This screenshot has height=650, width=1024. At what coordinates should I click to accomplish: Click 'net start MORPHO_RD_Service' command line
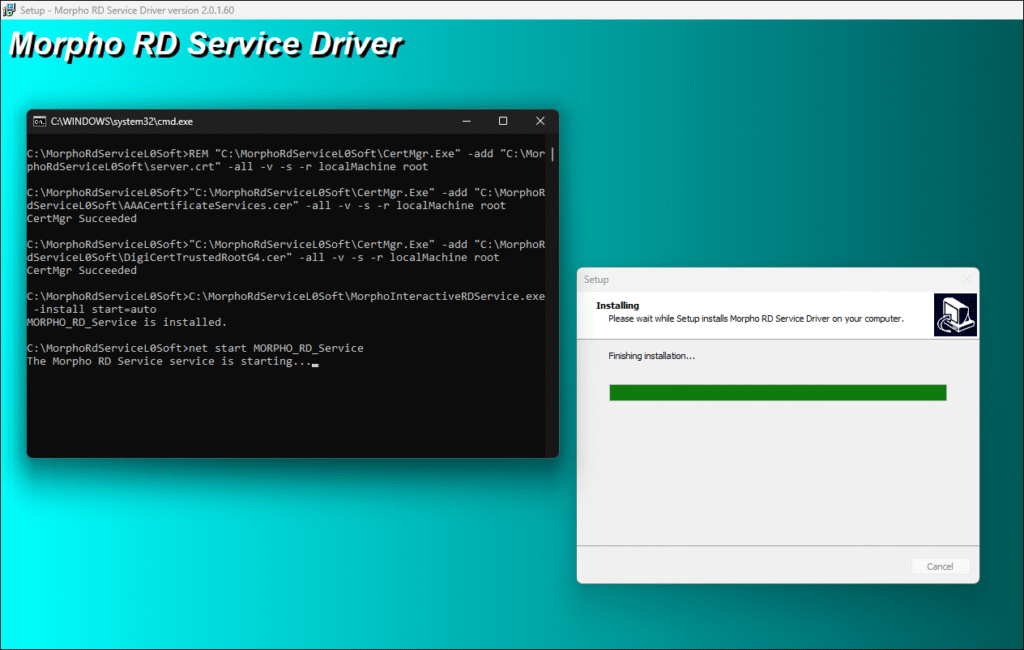195,348
